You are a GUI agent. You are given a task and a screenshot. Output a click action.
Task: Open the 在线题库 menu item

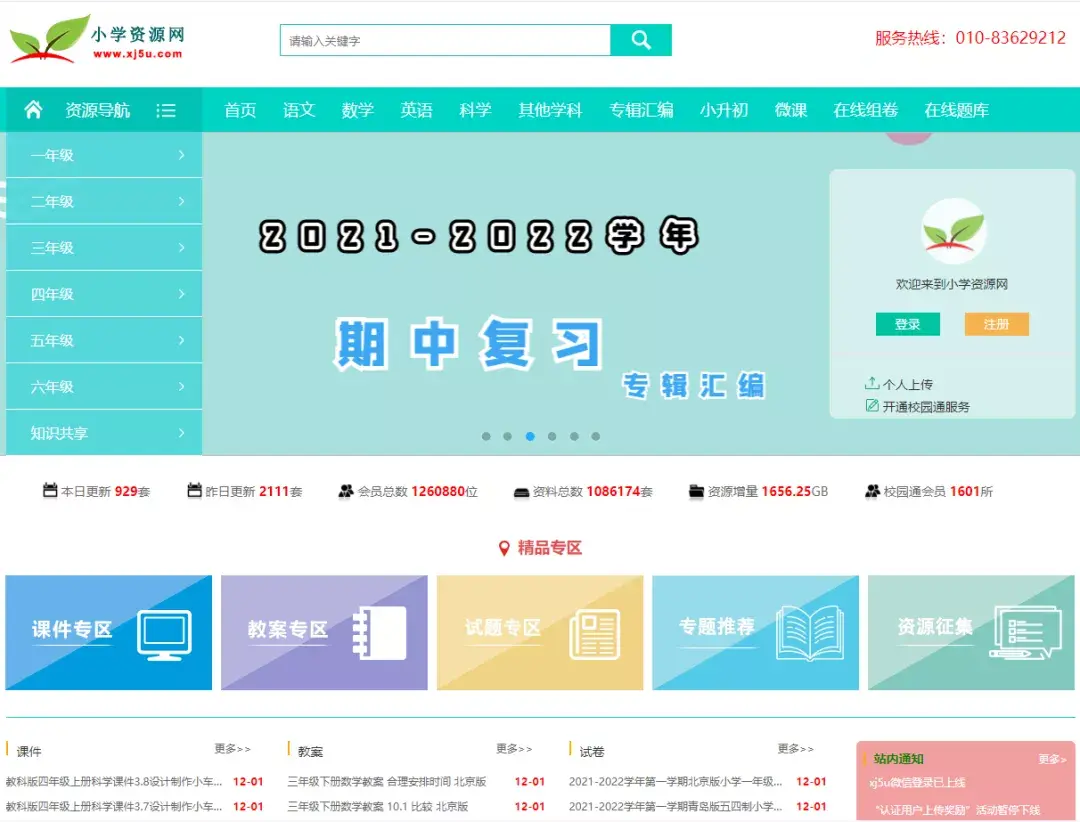coord(956,110)
